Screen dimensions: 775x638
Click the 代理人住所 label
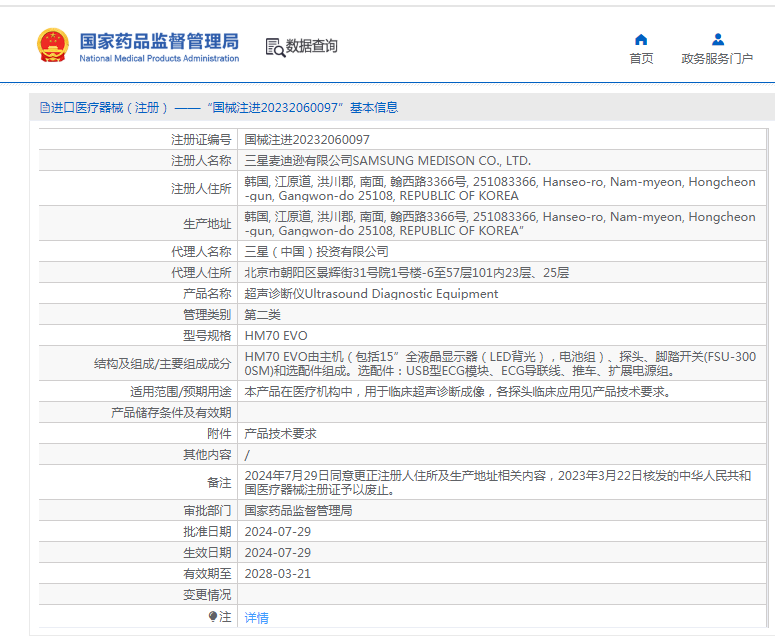[201, 273]
